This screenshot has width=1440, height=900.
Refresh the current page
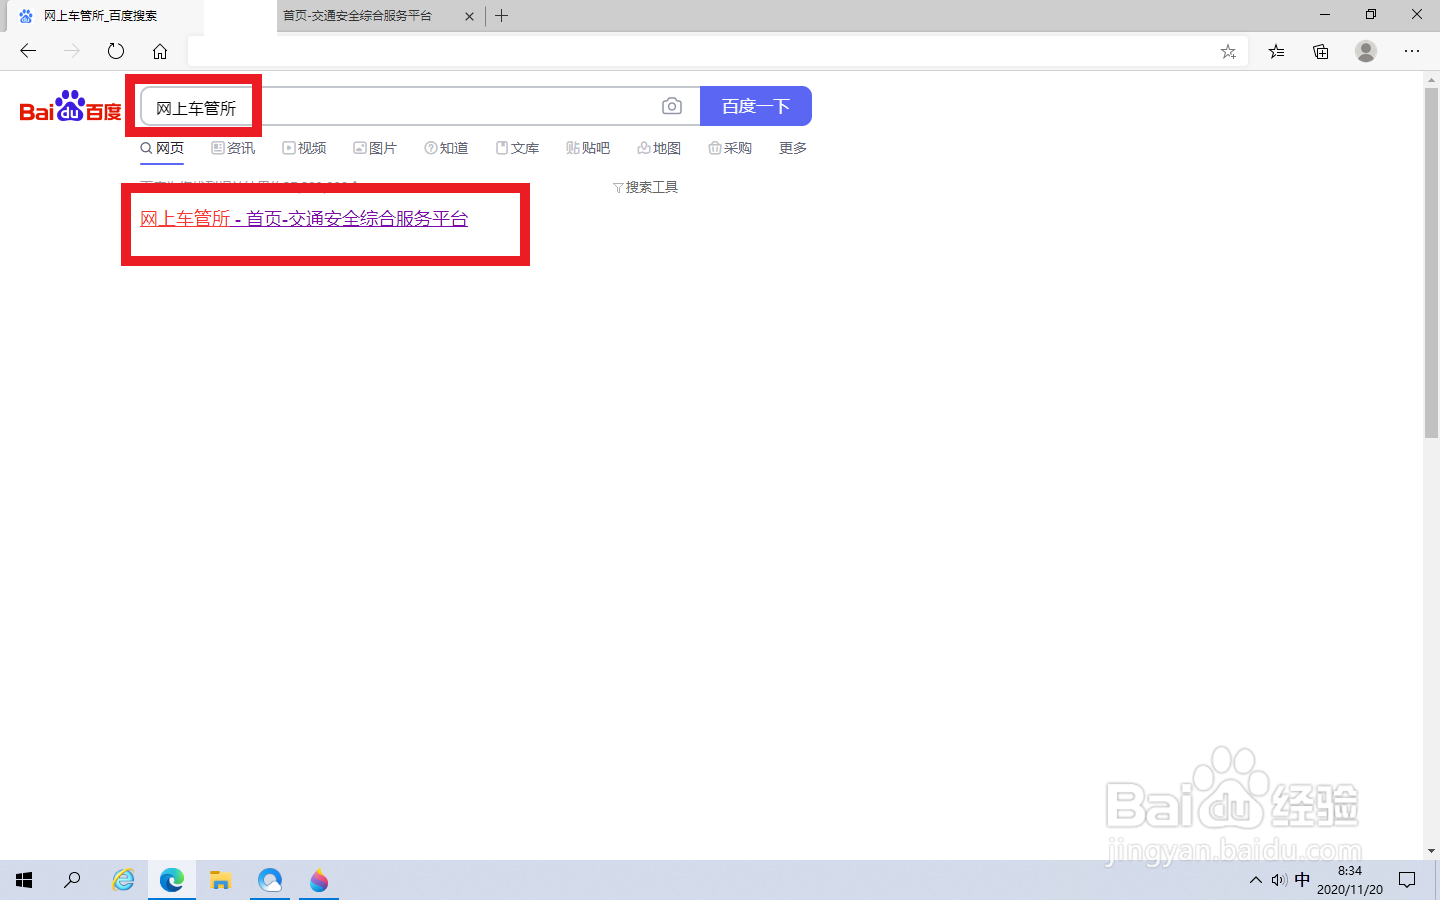[116, 51]
